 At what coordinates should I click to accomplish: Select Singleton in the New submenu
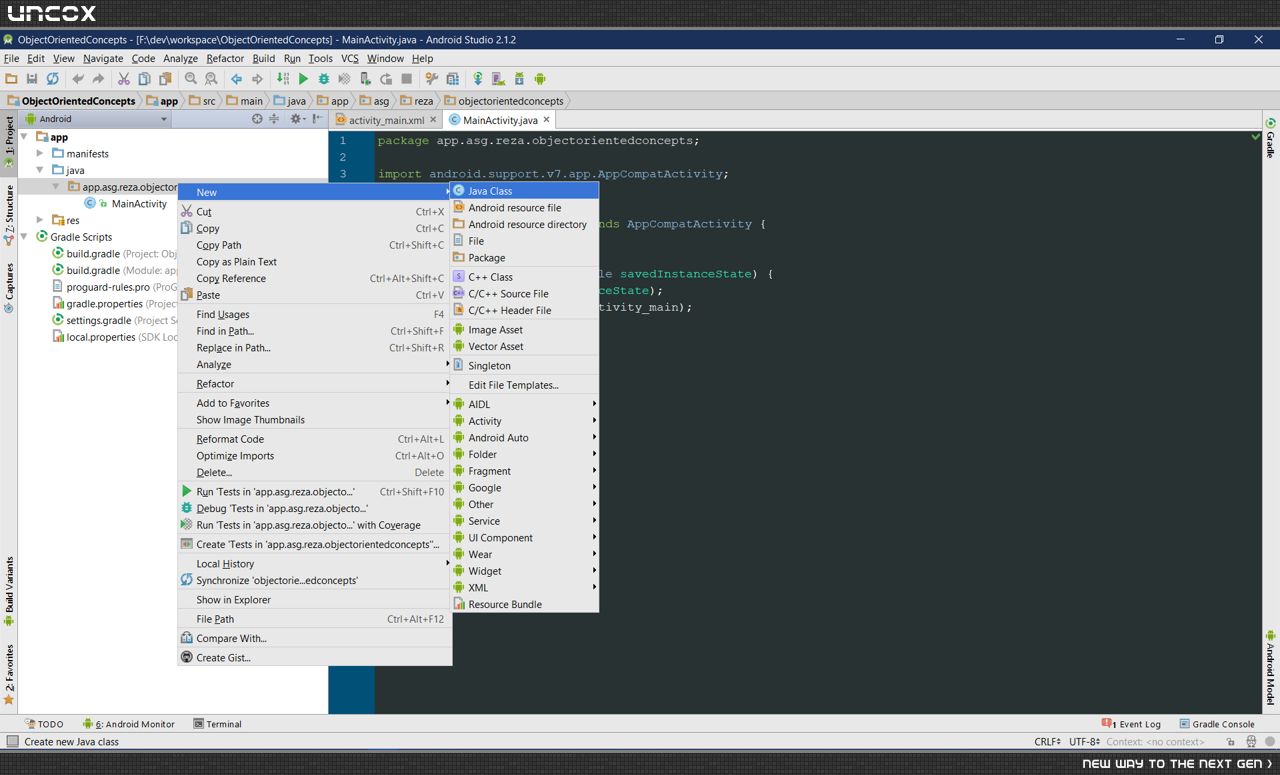[525, 366]
